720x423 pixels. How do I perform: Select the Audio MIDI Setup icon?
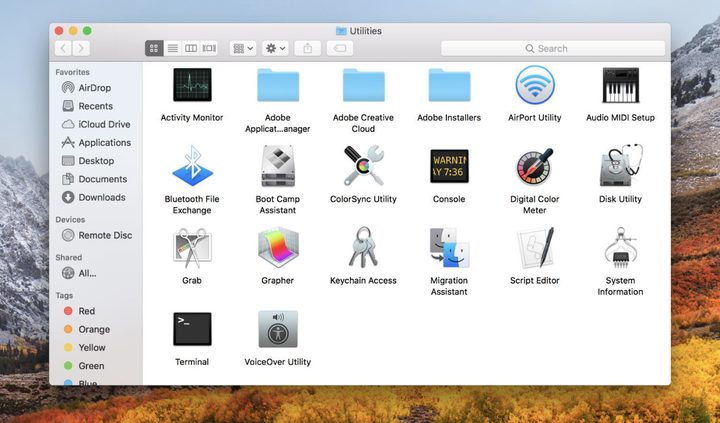tap(620, 85)
